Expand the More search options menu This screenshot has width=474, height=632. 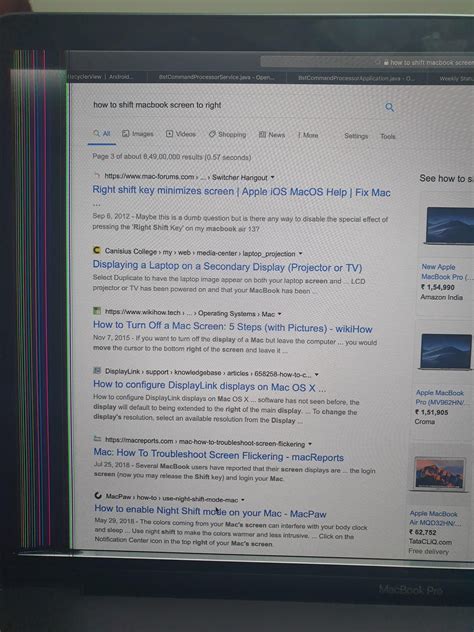[308, 135]
